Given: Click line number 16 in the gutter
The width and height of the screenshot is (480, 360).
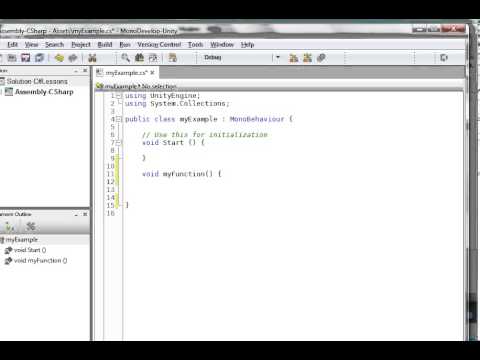Looking at the screenshot, I should point(110,213).
